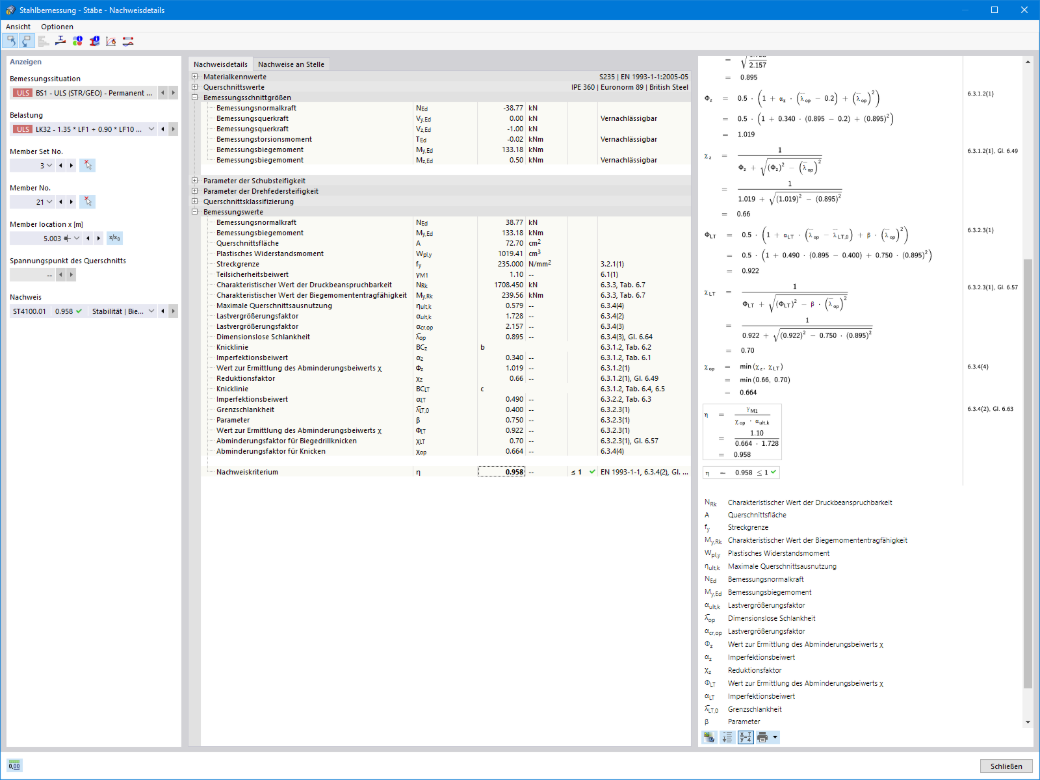Go to next Belastung with right arrow

tap(173, 129)
